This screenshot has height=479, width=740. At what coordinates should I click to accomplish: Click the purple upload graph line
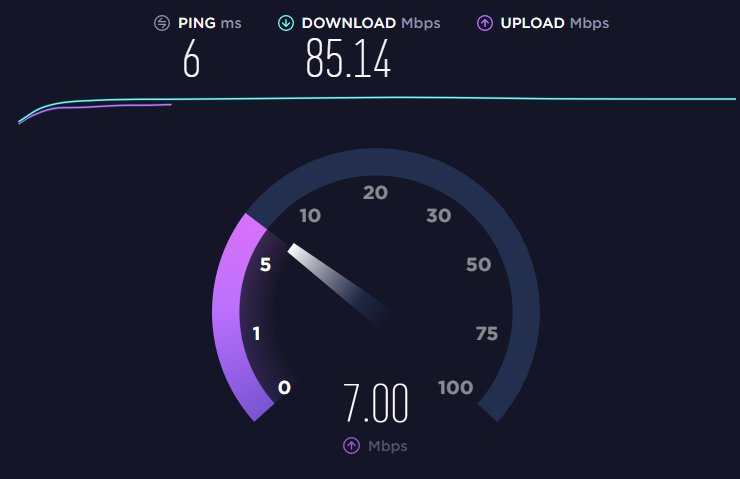tap(94, 107)
